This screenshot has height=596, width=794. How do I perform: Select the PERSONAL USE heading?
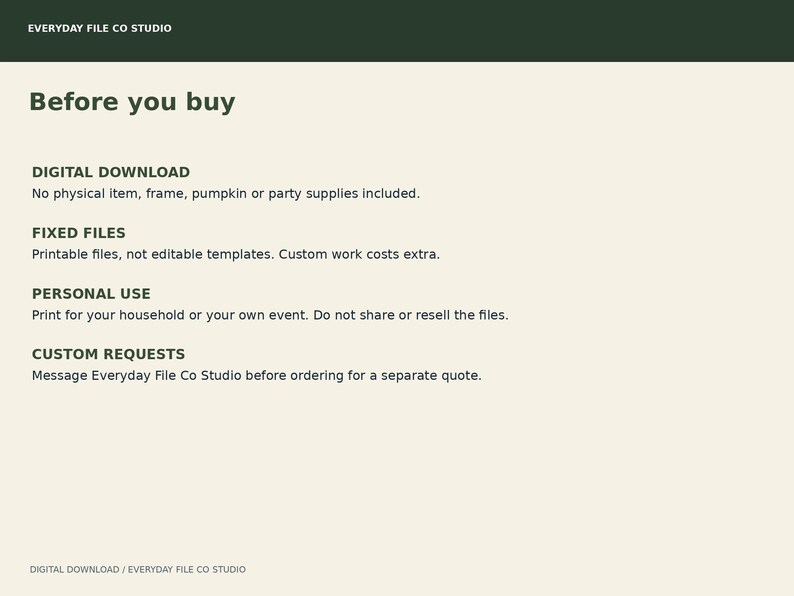pos(91,294)
